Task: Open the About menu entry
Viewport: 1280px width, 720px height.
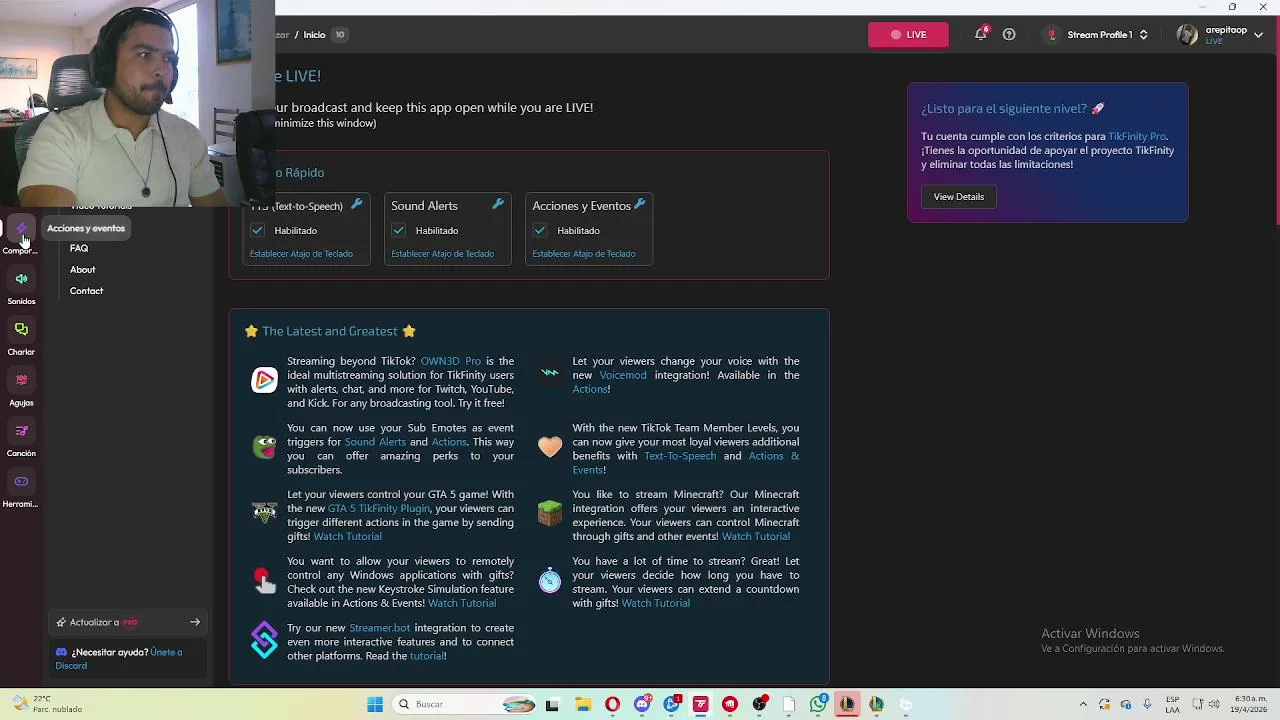Action: pyautogui.click(x=83, y=269)
